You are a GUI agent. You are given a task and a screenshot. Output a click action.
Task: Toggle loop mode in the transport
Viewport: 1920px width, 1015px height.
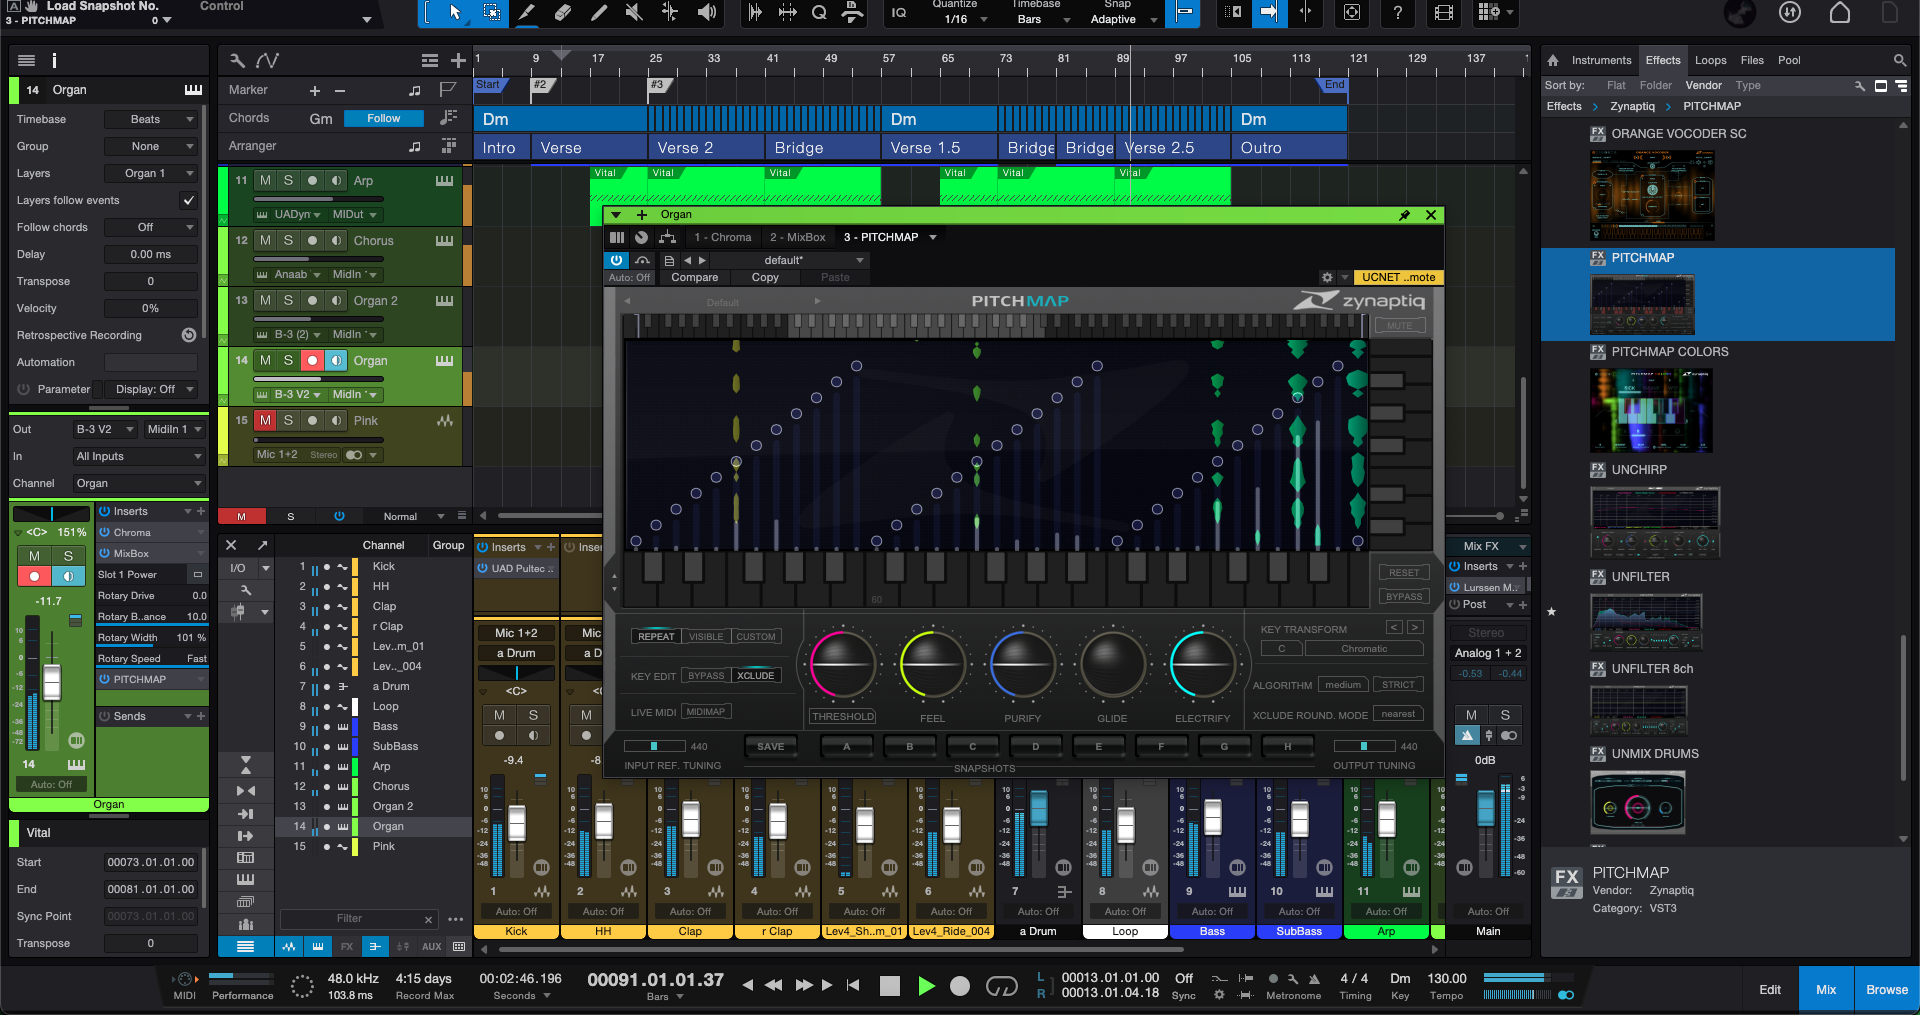[1001, 986]
